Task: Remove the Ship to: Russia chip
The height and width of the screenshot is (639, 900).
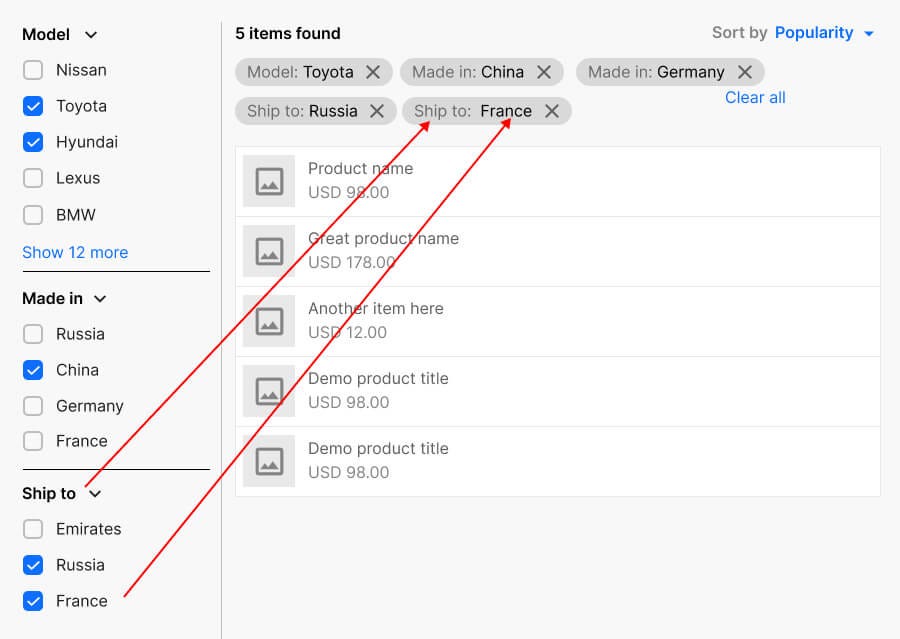Action: pos(377,111)
